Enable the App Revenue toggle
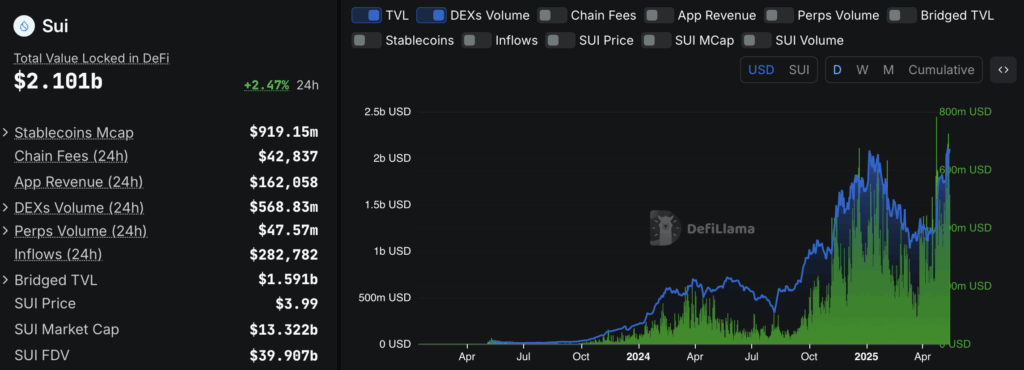 pos(659,15)
